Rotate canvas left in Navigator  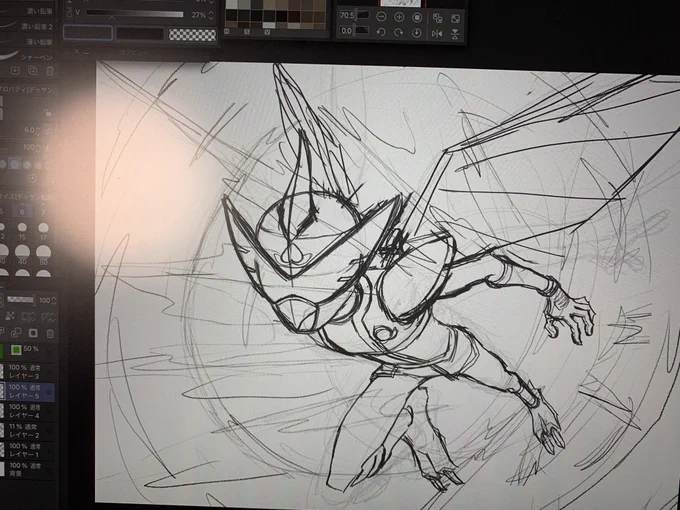click(381, 33)
